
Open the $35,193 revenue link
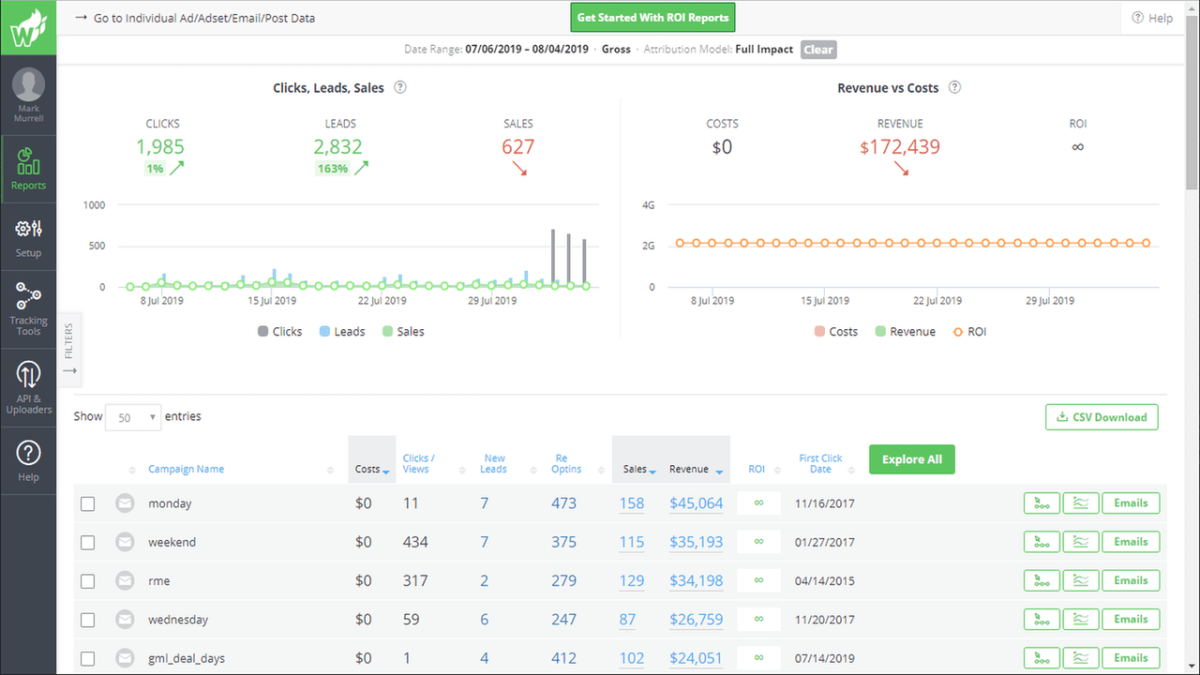[696, 542]
